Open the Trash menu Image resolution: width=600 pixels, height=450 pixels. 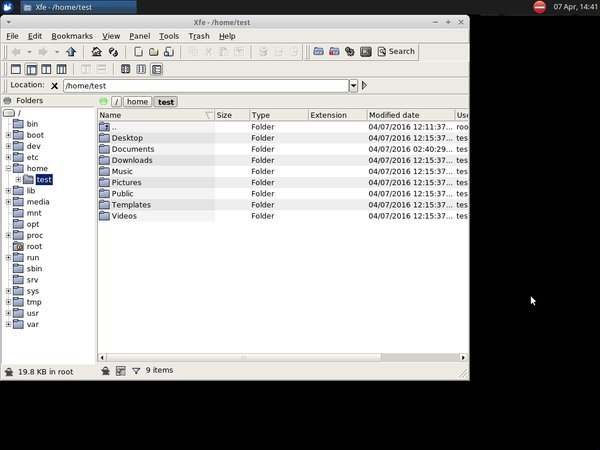click(199, 36)
